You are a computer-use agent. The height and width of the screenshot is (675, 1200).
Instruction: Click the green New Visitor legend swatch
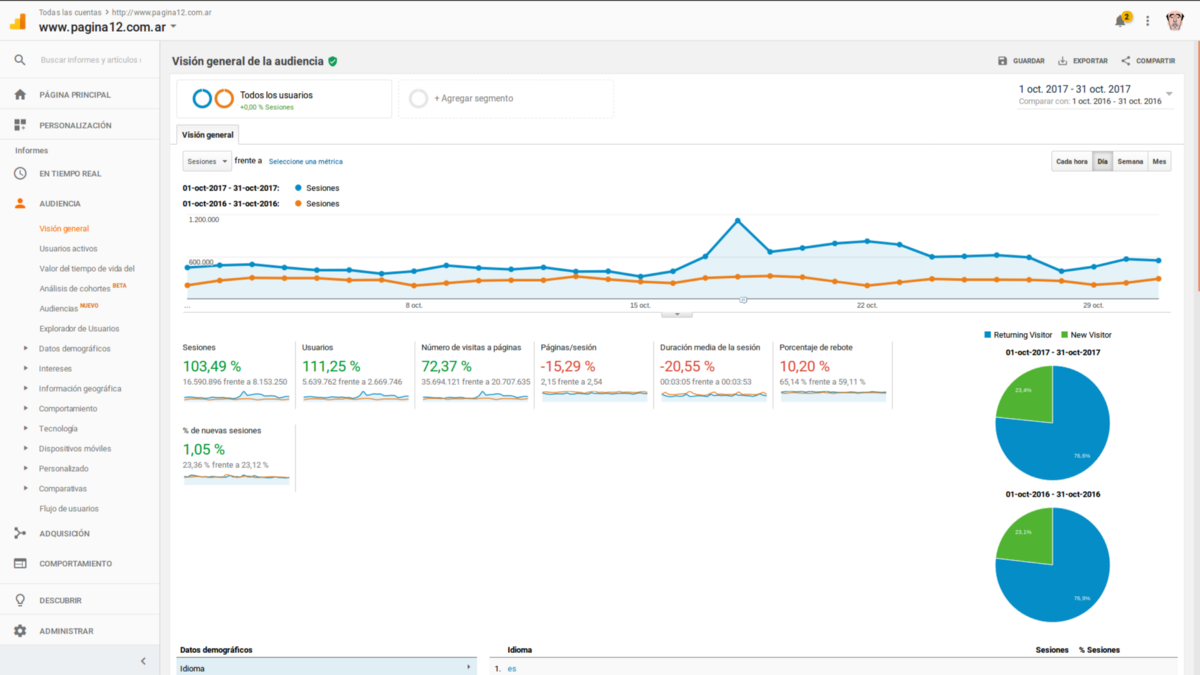tap(1065, 334)
